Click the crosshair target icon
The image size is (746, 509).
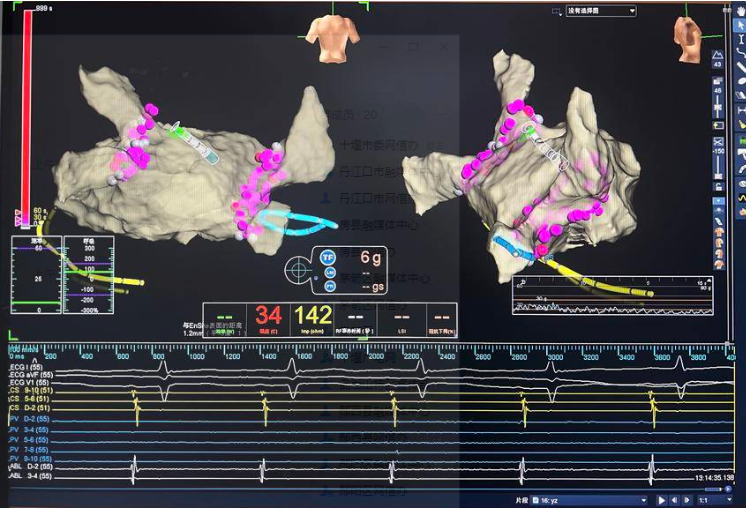coord(296,269)
